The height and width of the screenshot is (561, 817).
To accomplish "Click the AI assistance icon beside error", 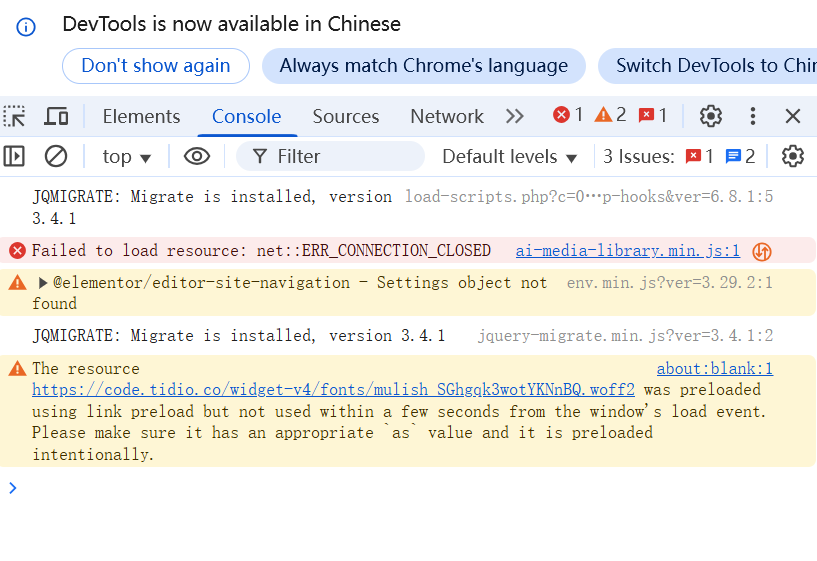I will tap(762, 251).
